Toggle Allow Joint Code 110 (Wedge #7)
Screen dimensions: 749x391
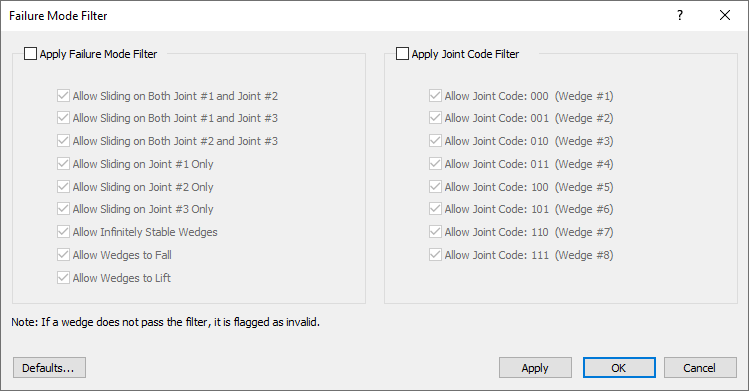[435, 232]
